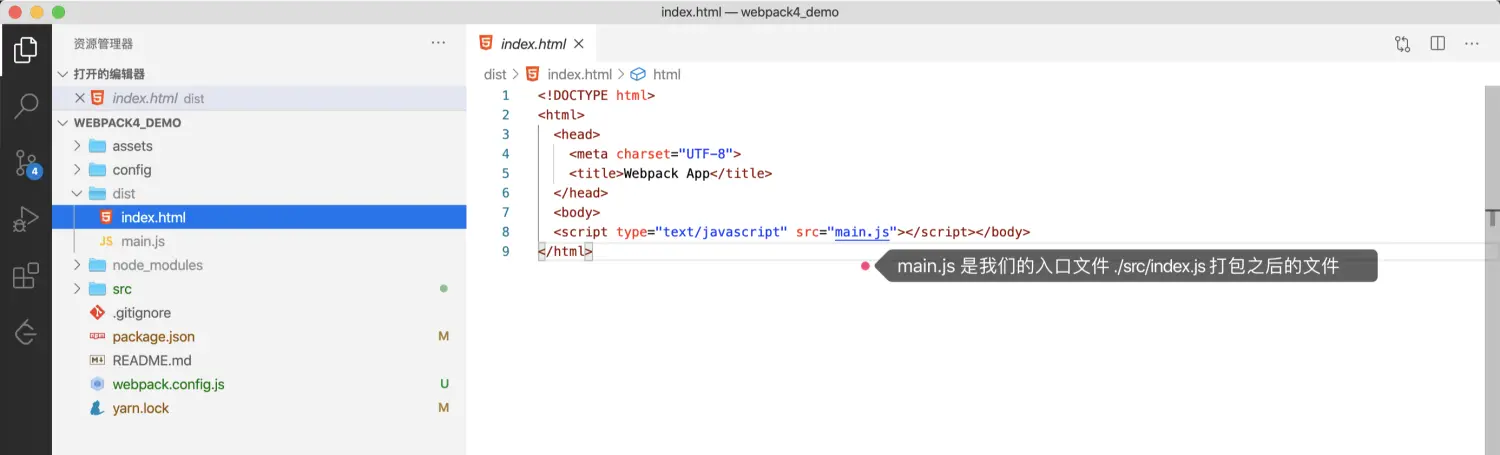Open webpack.config.js file
The width and height of the screenshot is (1500, 455).
[x=260, y=384]
